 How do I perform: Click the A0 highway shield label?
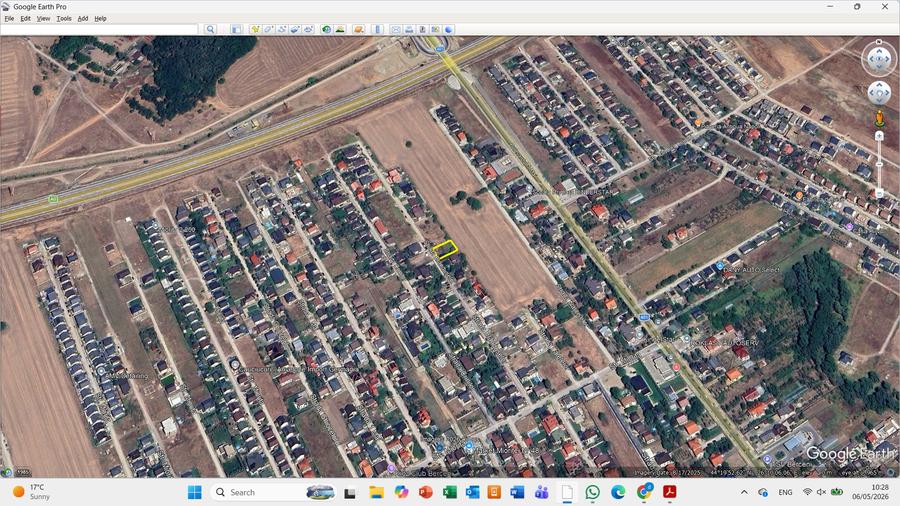pyautogui.click(x=53, y=198)
